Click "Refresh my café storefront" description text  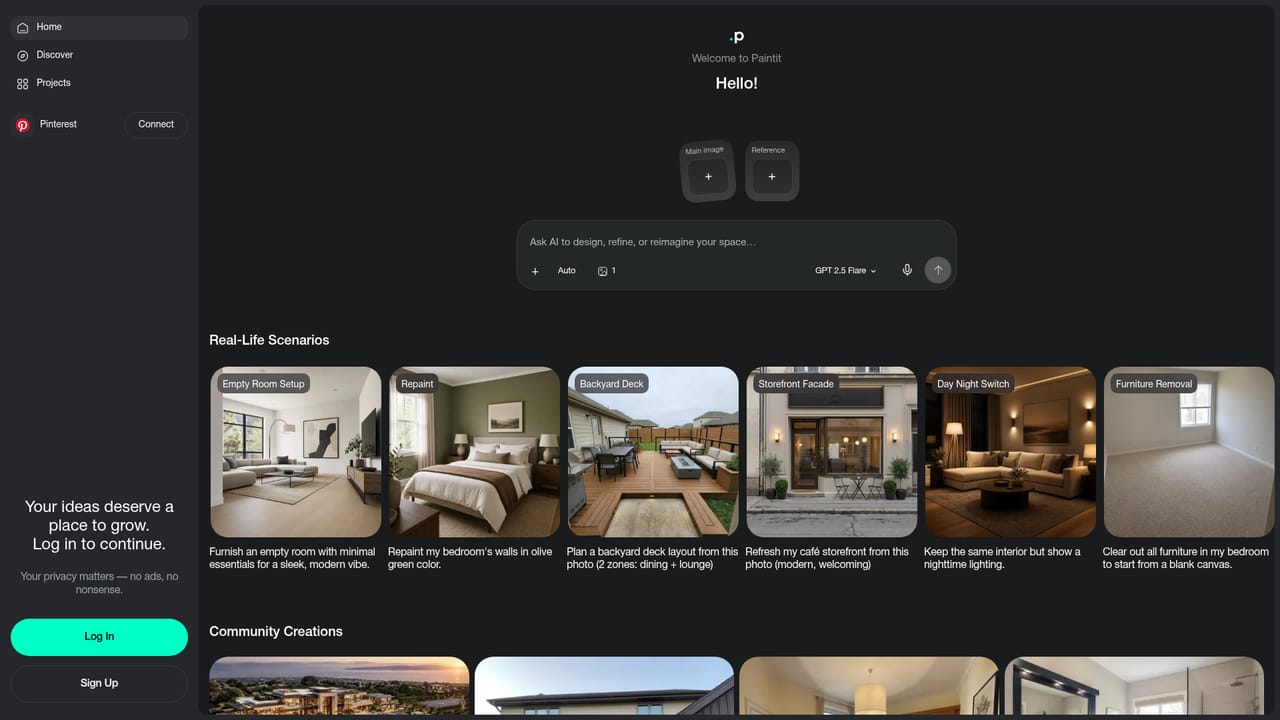[827, 558]
